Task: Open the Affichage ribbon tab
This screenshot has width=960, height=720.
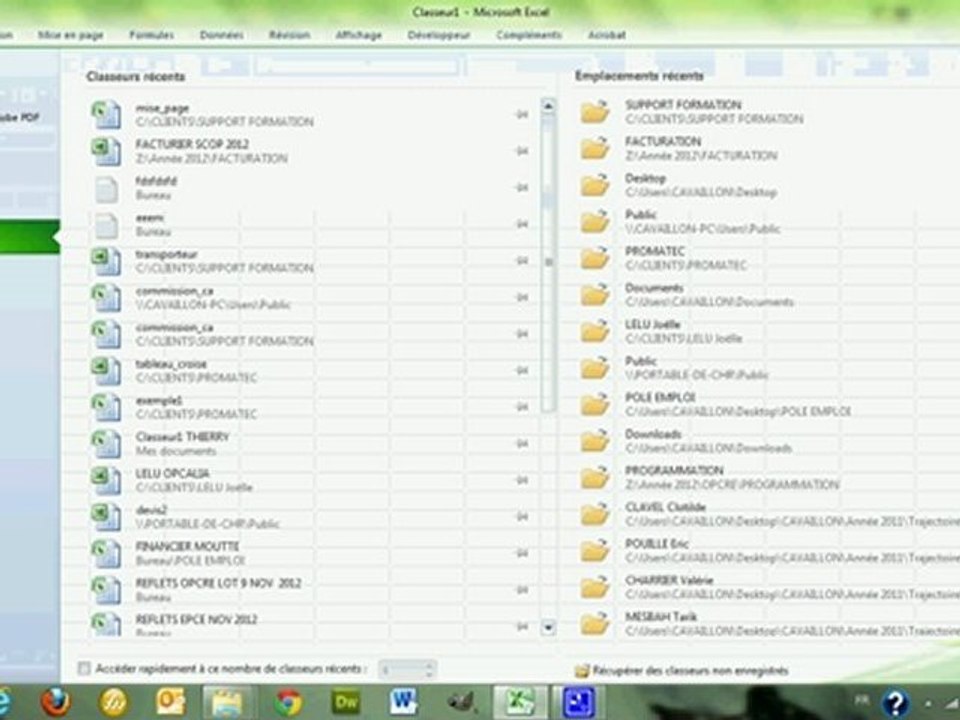Action: (358, 35)
